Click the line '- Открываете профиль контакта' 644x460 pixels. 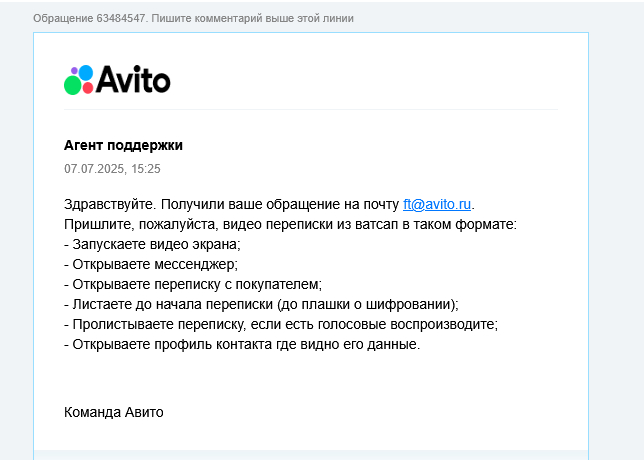pos(242,344)
